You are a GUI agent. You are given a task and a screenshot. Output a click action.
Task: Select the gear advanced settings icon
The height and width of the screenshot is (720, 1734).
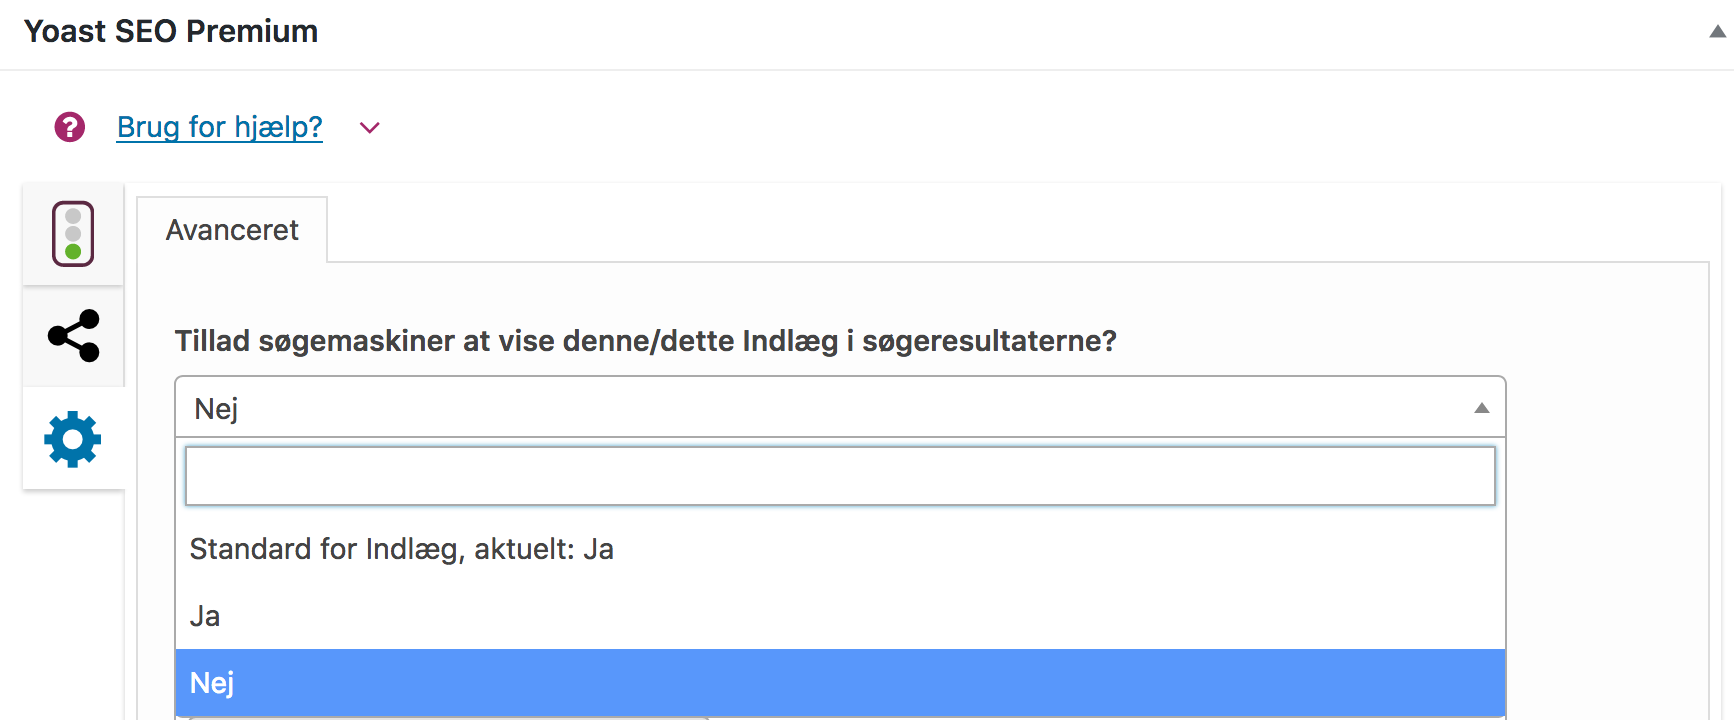(x=73, y=439)
